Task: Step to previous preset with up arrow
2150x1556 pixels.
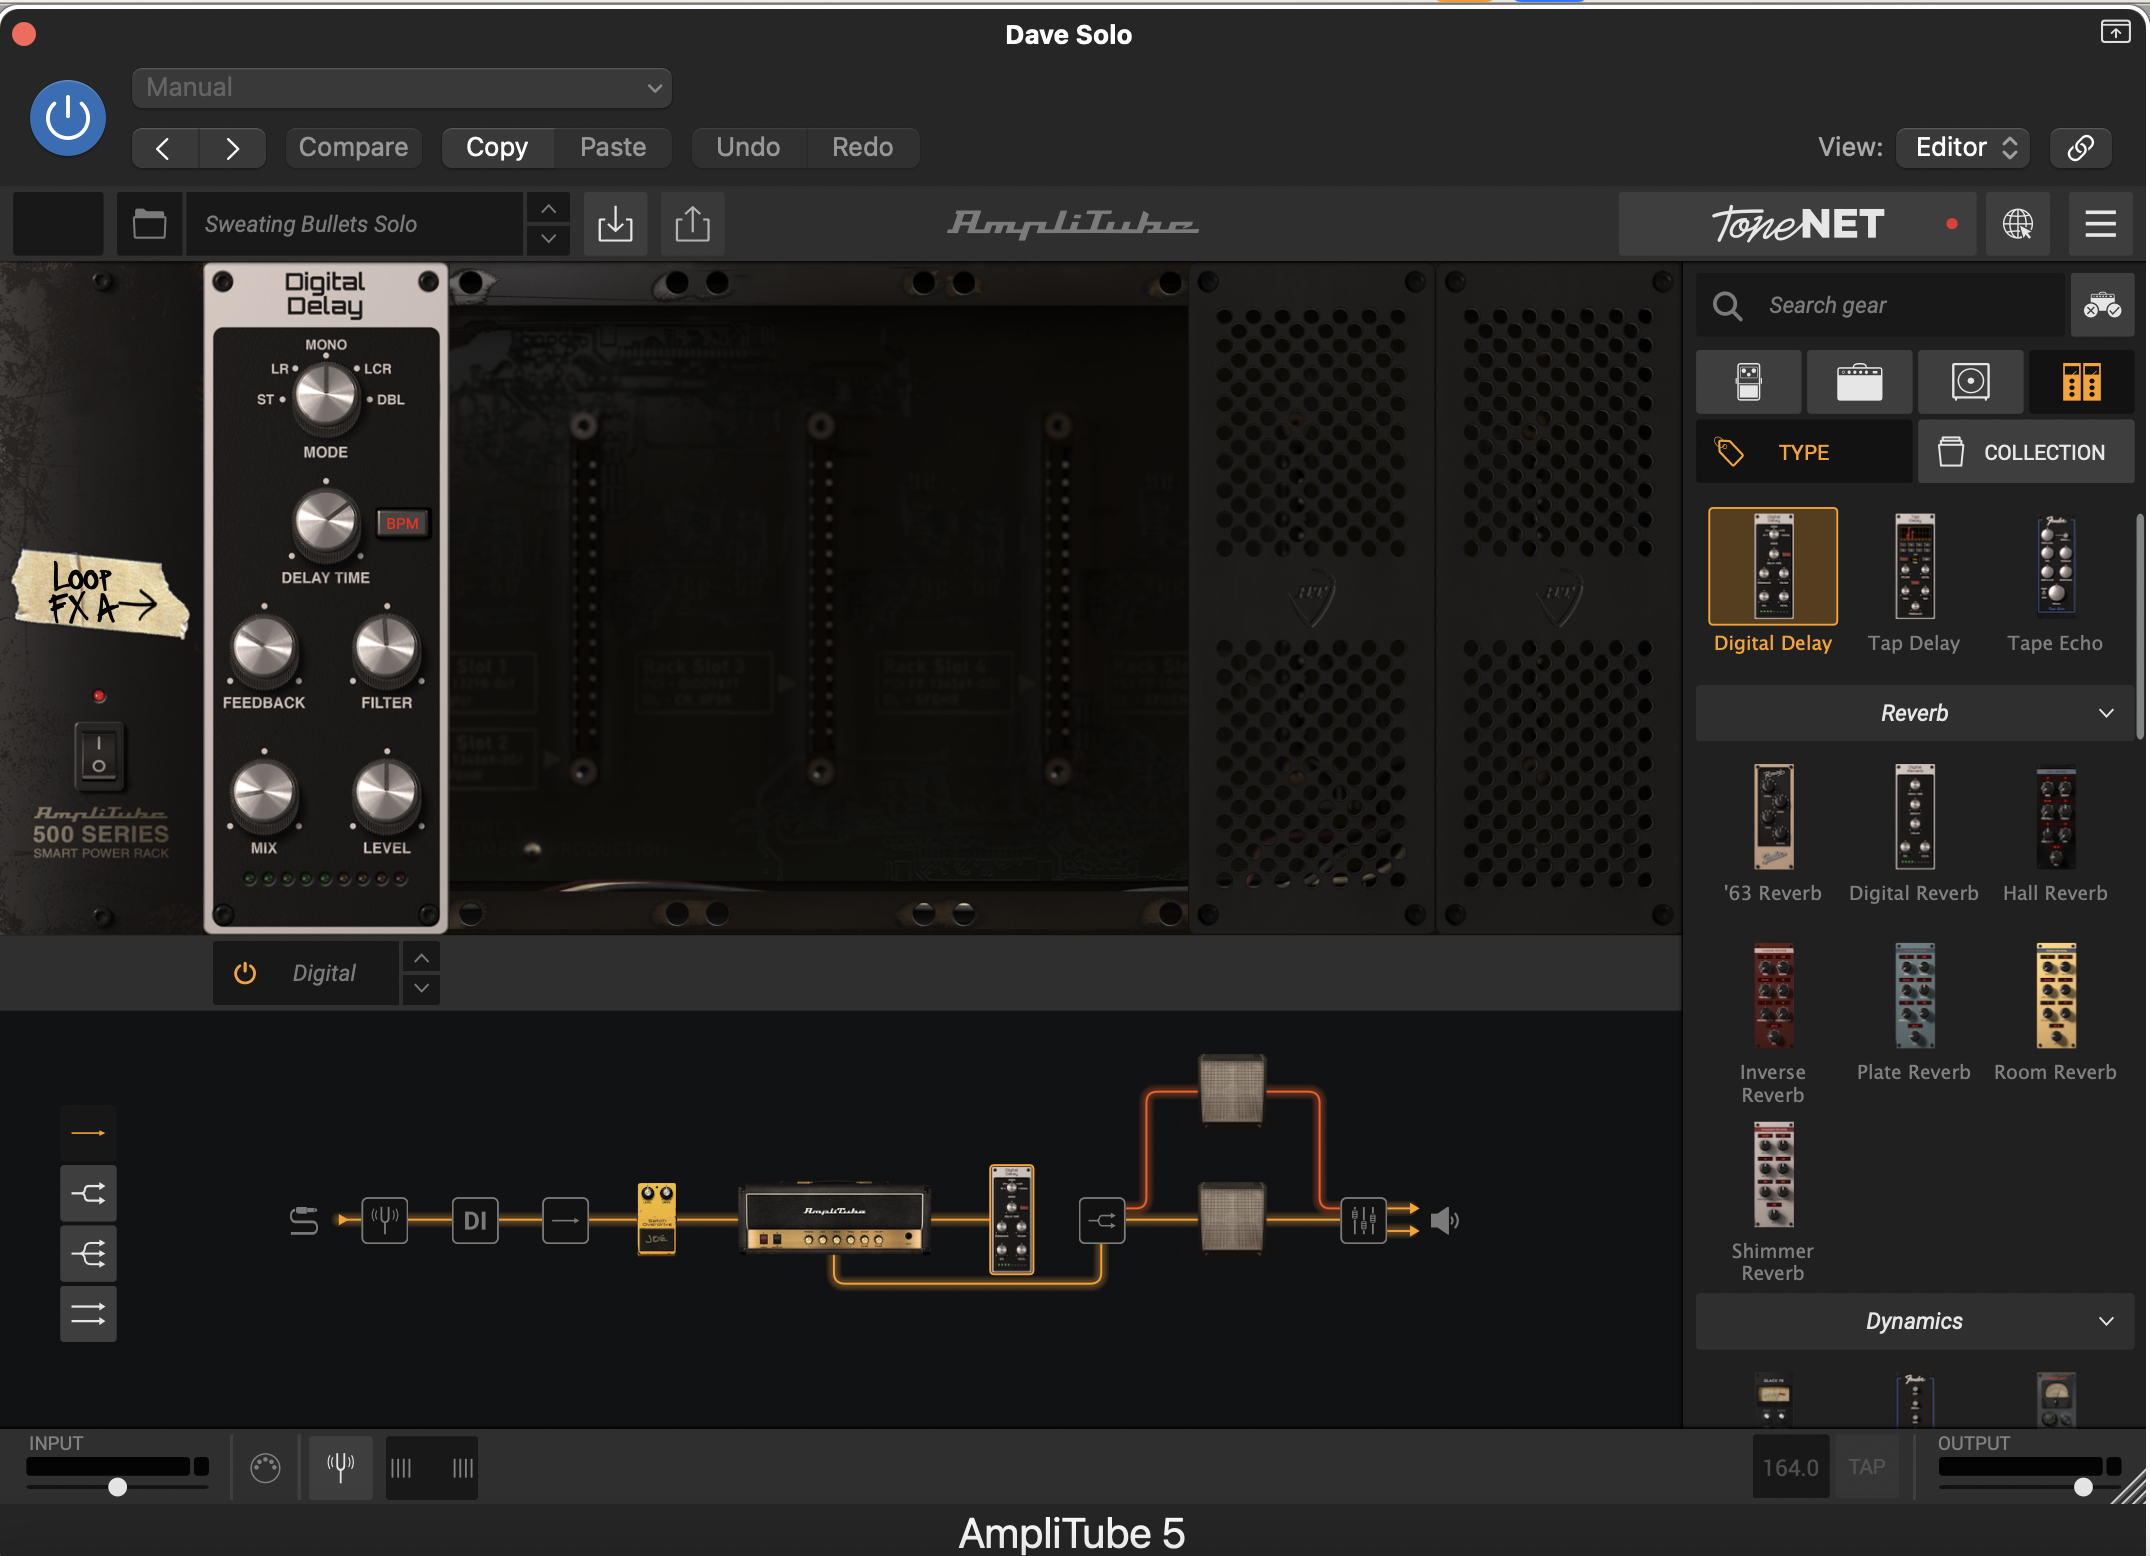Action: point(549,208)
